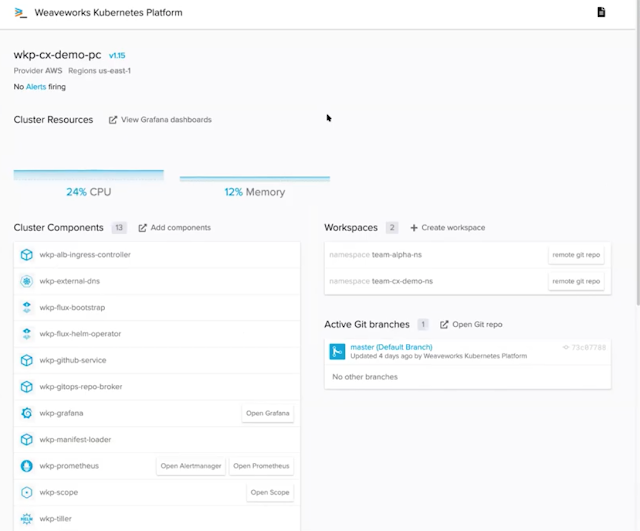The width and height of the screenshot is (640, 531).
Task: Click the Weaveworks logo icon
Action: (20, 13)
